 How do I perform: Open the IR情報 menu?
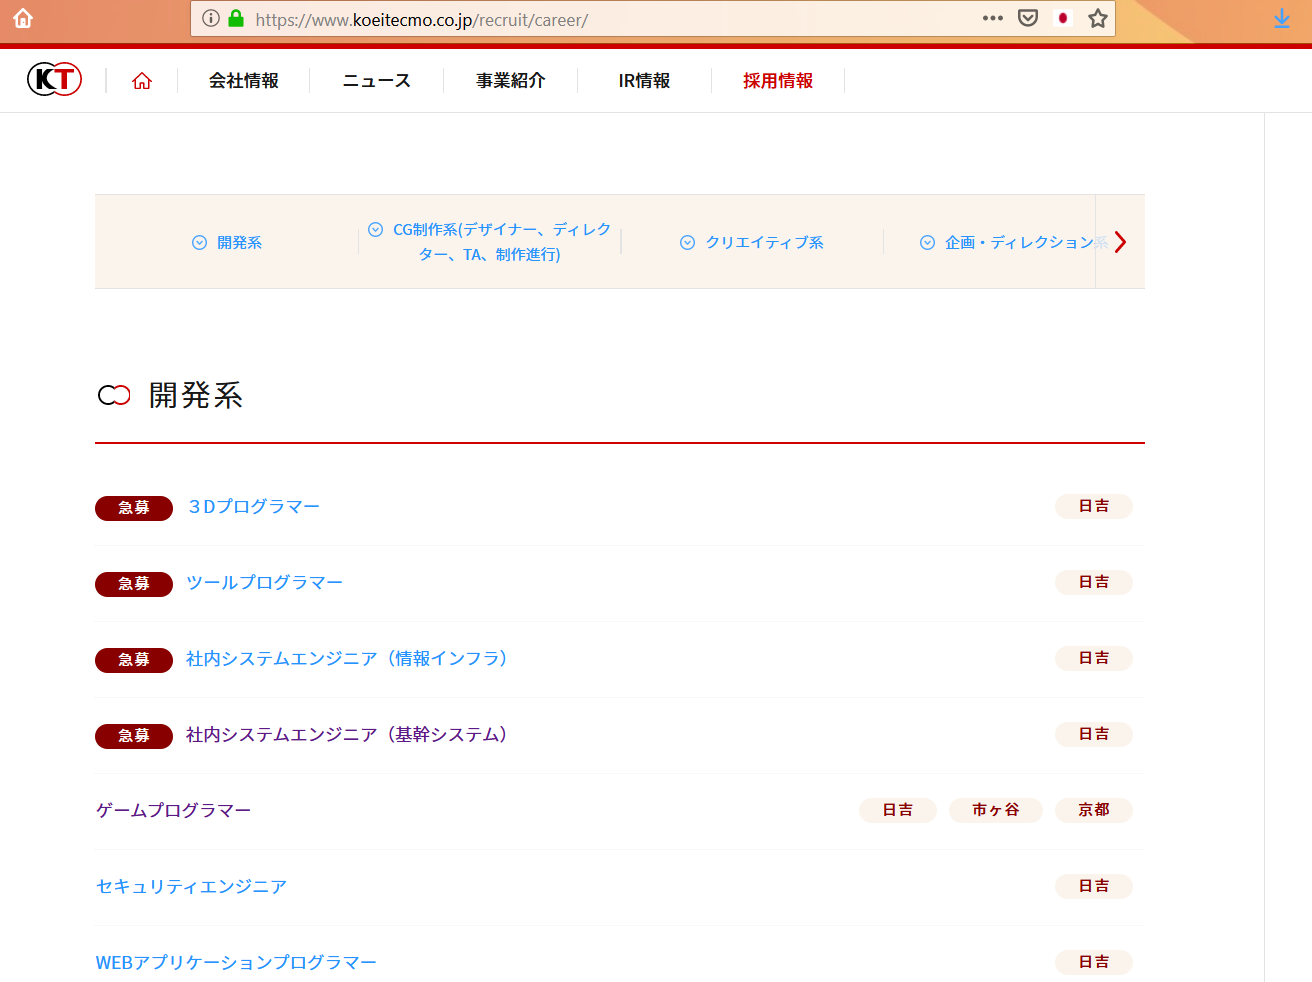(645, 81)
